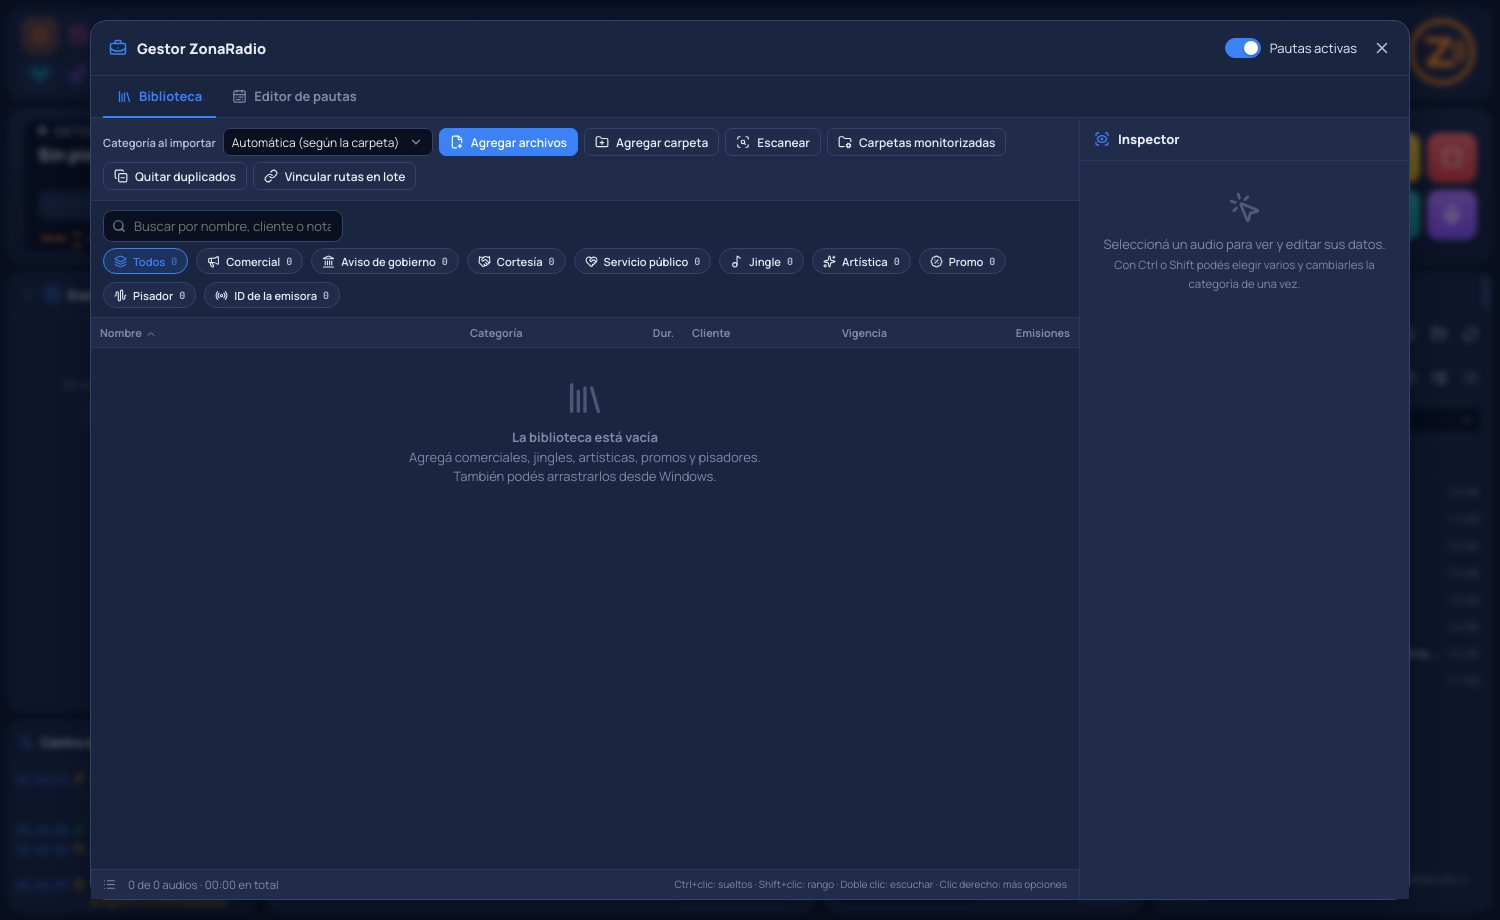Open the Editor de pautas tab
Screen dimensions: 1500x920
pyautogui.click(x=295, y=97)
